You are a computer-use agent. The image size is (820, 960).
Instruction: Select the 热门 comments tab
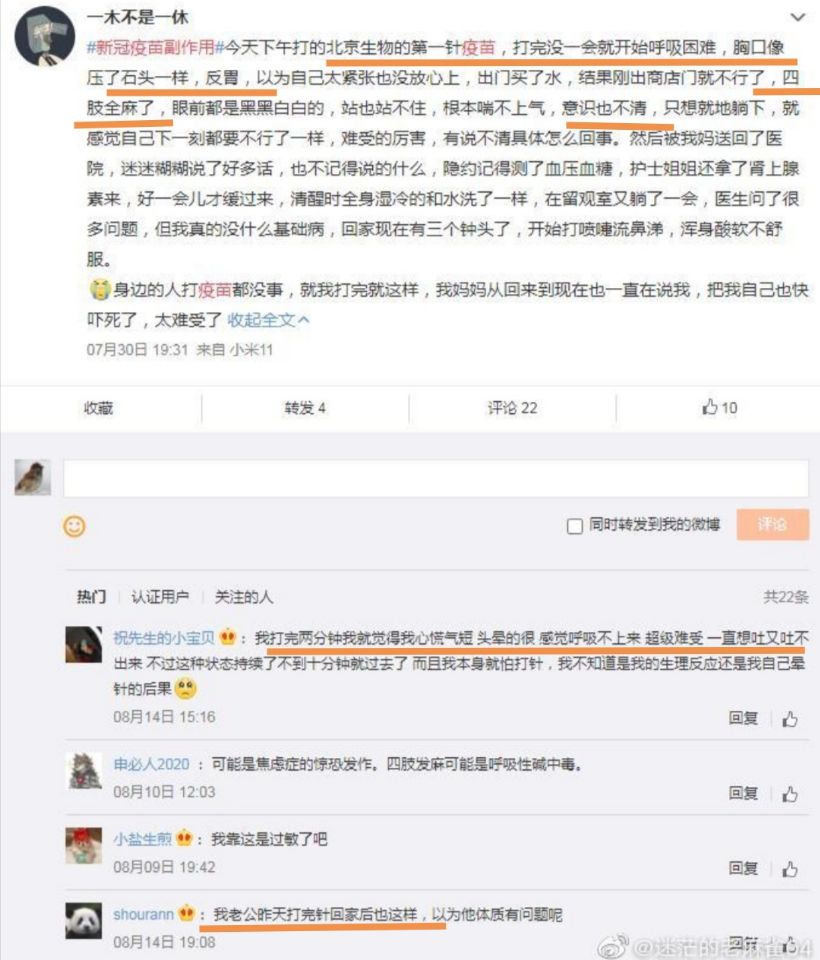click(91, 596)
